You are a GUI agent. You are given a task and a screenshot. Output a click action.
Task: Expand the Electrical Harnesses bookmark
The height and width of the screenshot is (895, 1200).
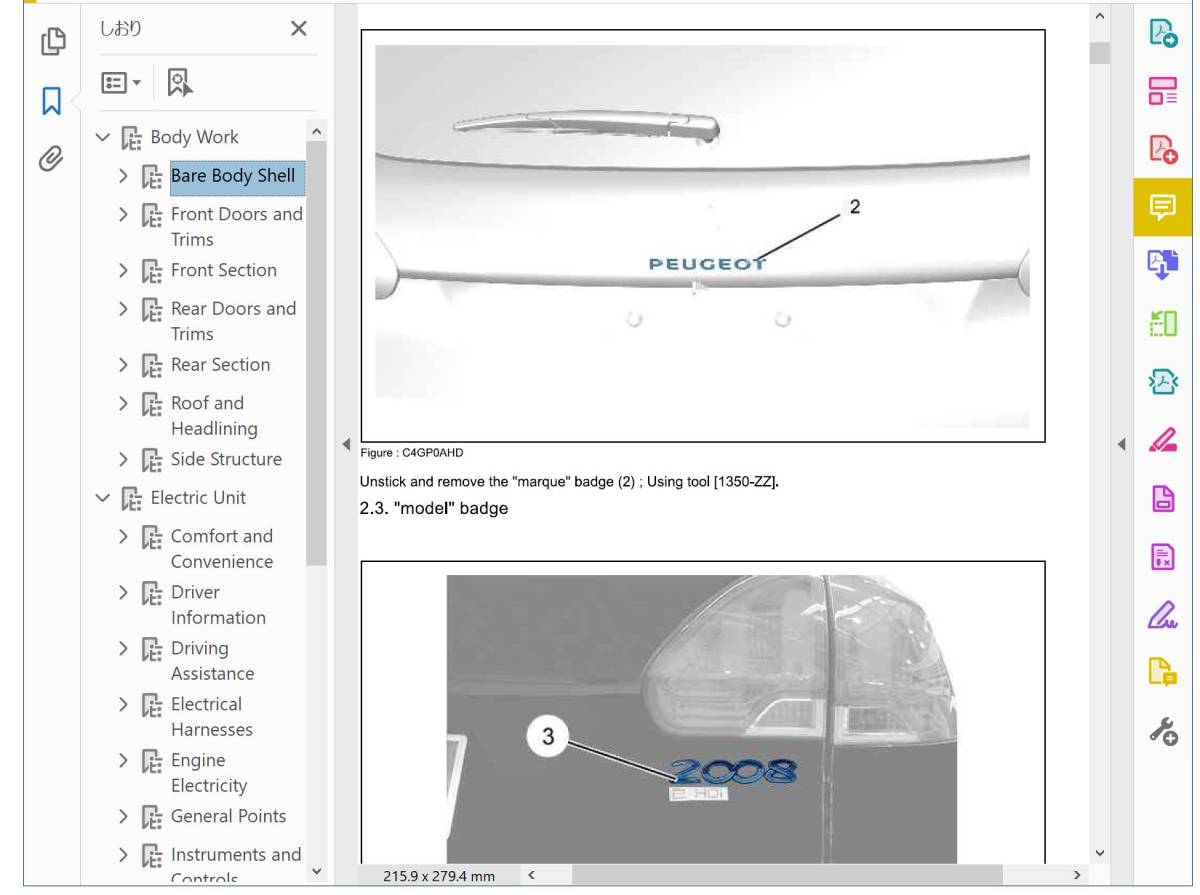(x=123, y=704)
